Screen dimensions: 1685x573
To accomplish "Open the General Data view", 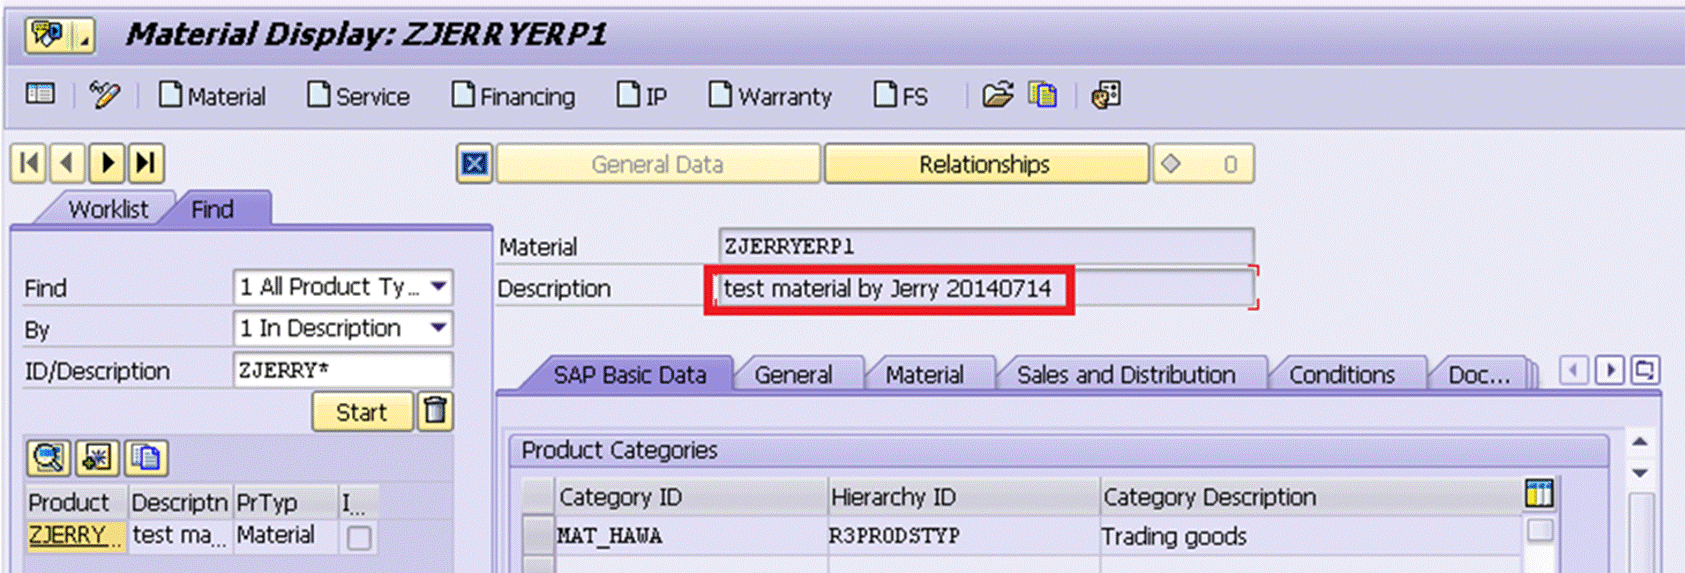I will coord(657,164).
